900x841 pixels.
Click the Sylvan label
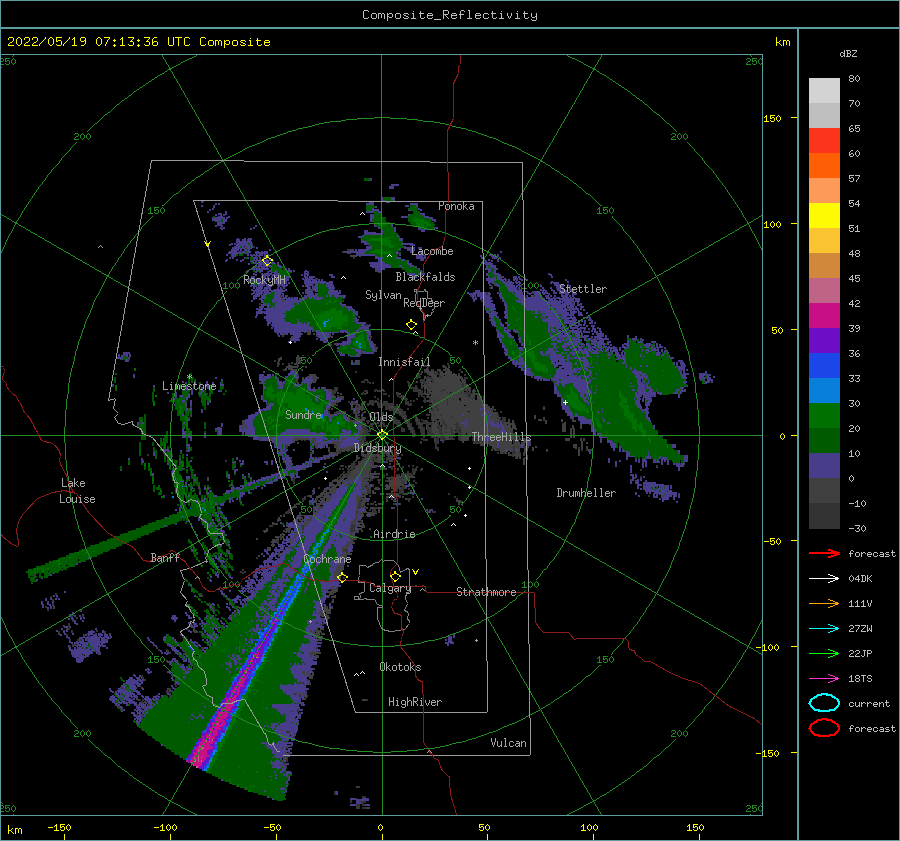click(383, 295)
